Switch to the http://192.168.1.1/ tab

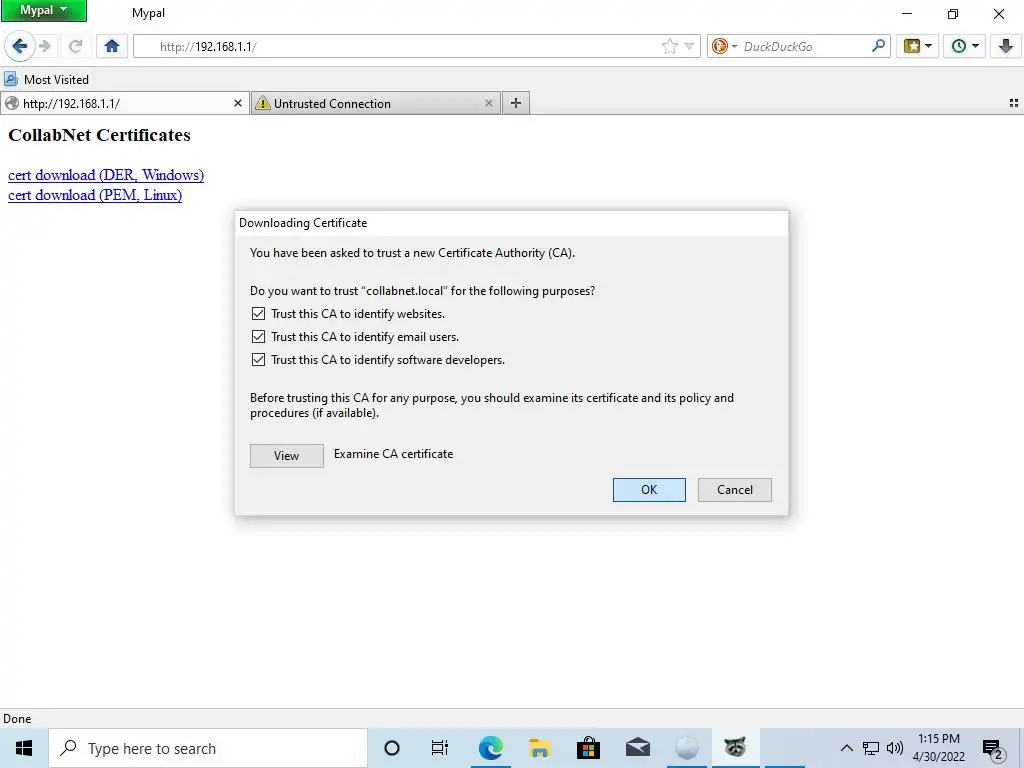click(124, 103)
